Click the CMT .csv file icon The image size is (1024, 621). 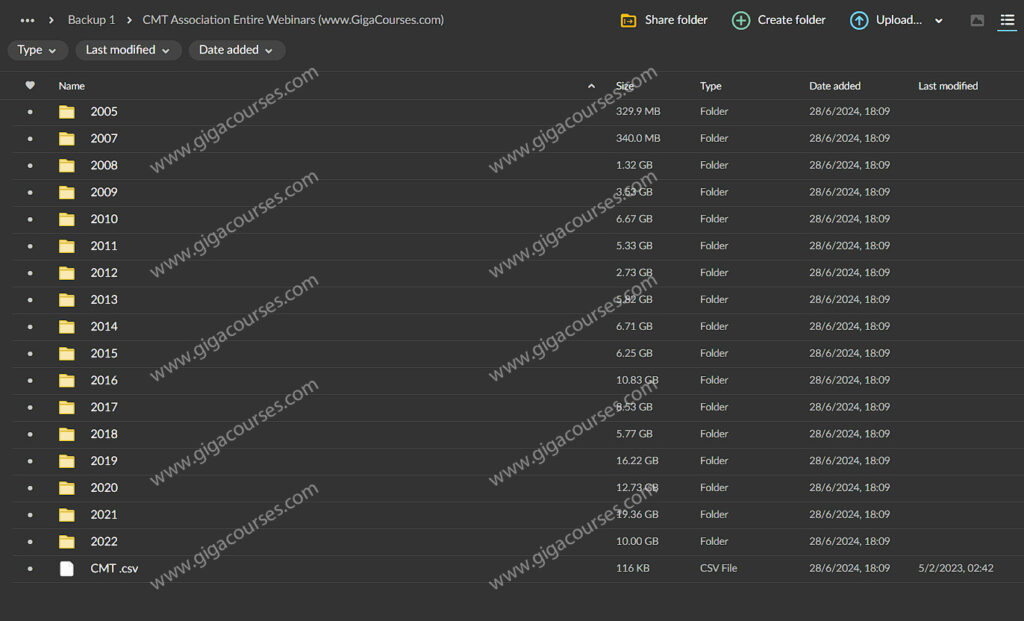point(67,569)
